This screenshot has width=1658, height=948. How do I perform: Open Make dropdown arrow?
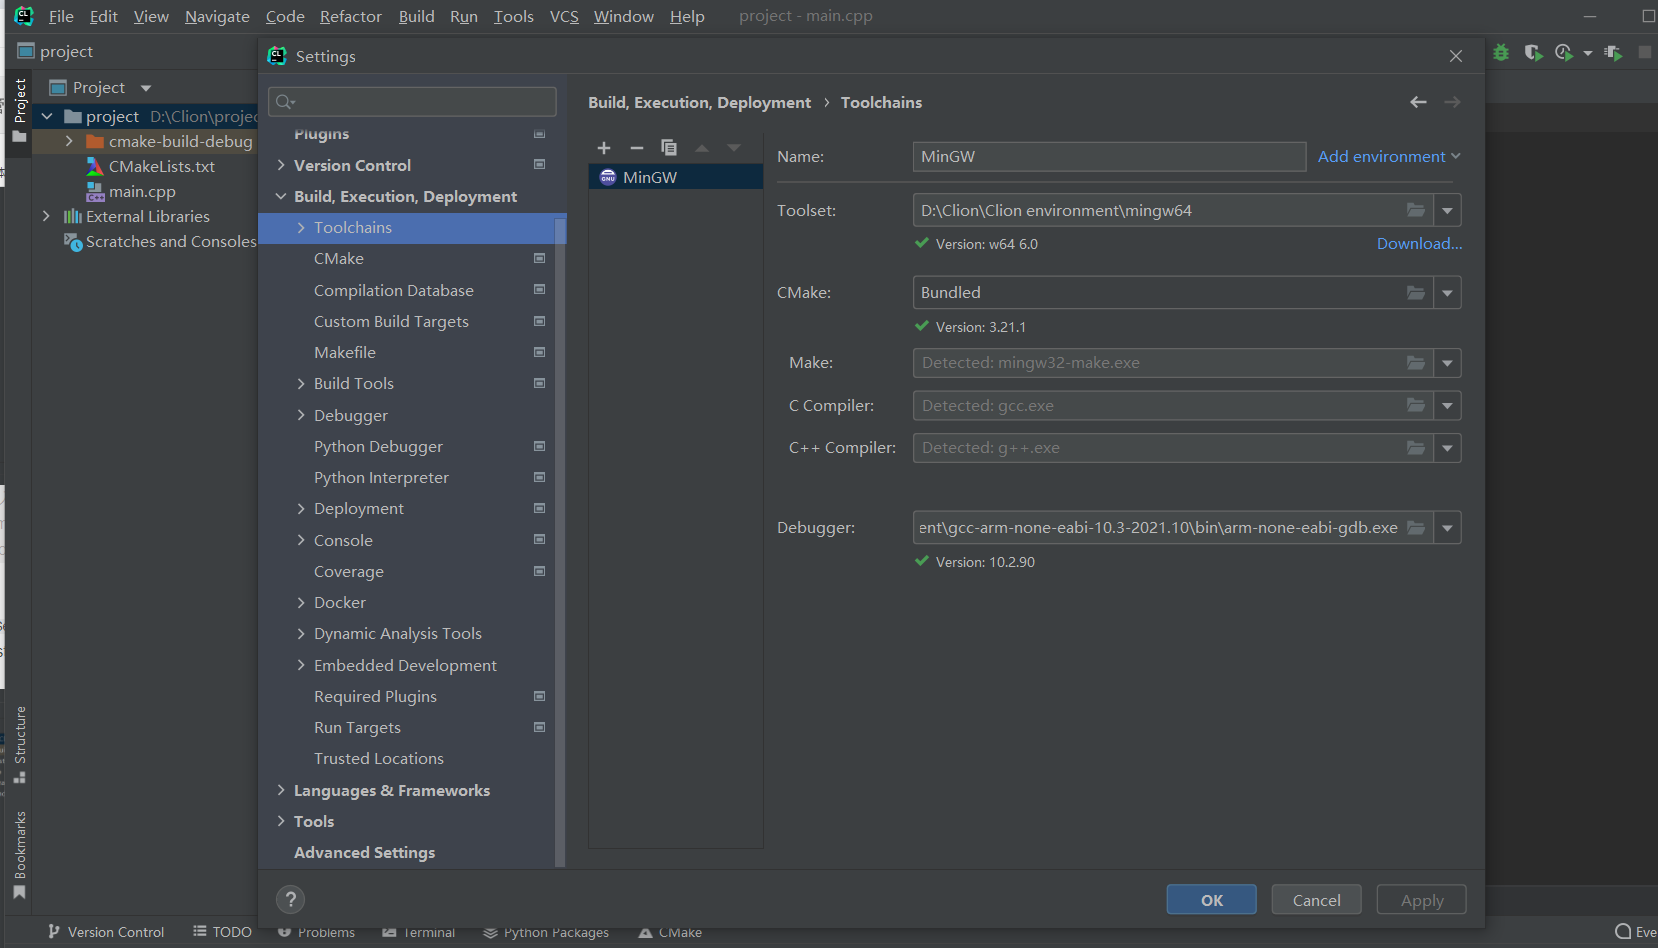(1447, 363)
